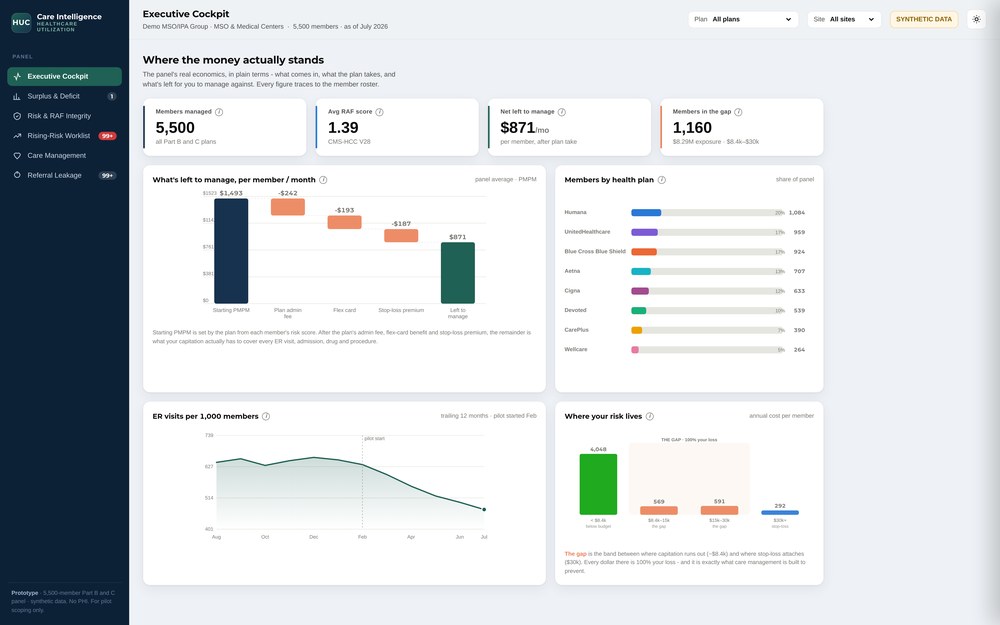Click info icon beside Net left to manage
The height and width of the screenshot is (625, 1000).
(562, 112)
